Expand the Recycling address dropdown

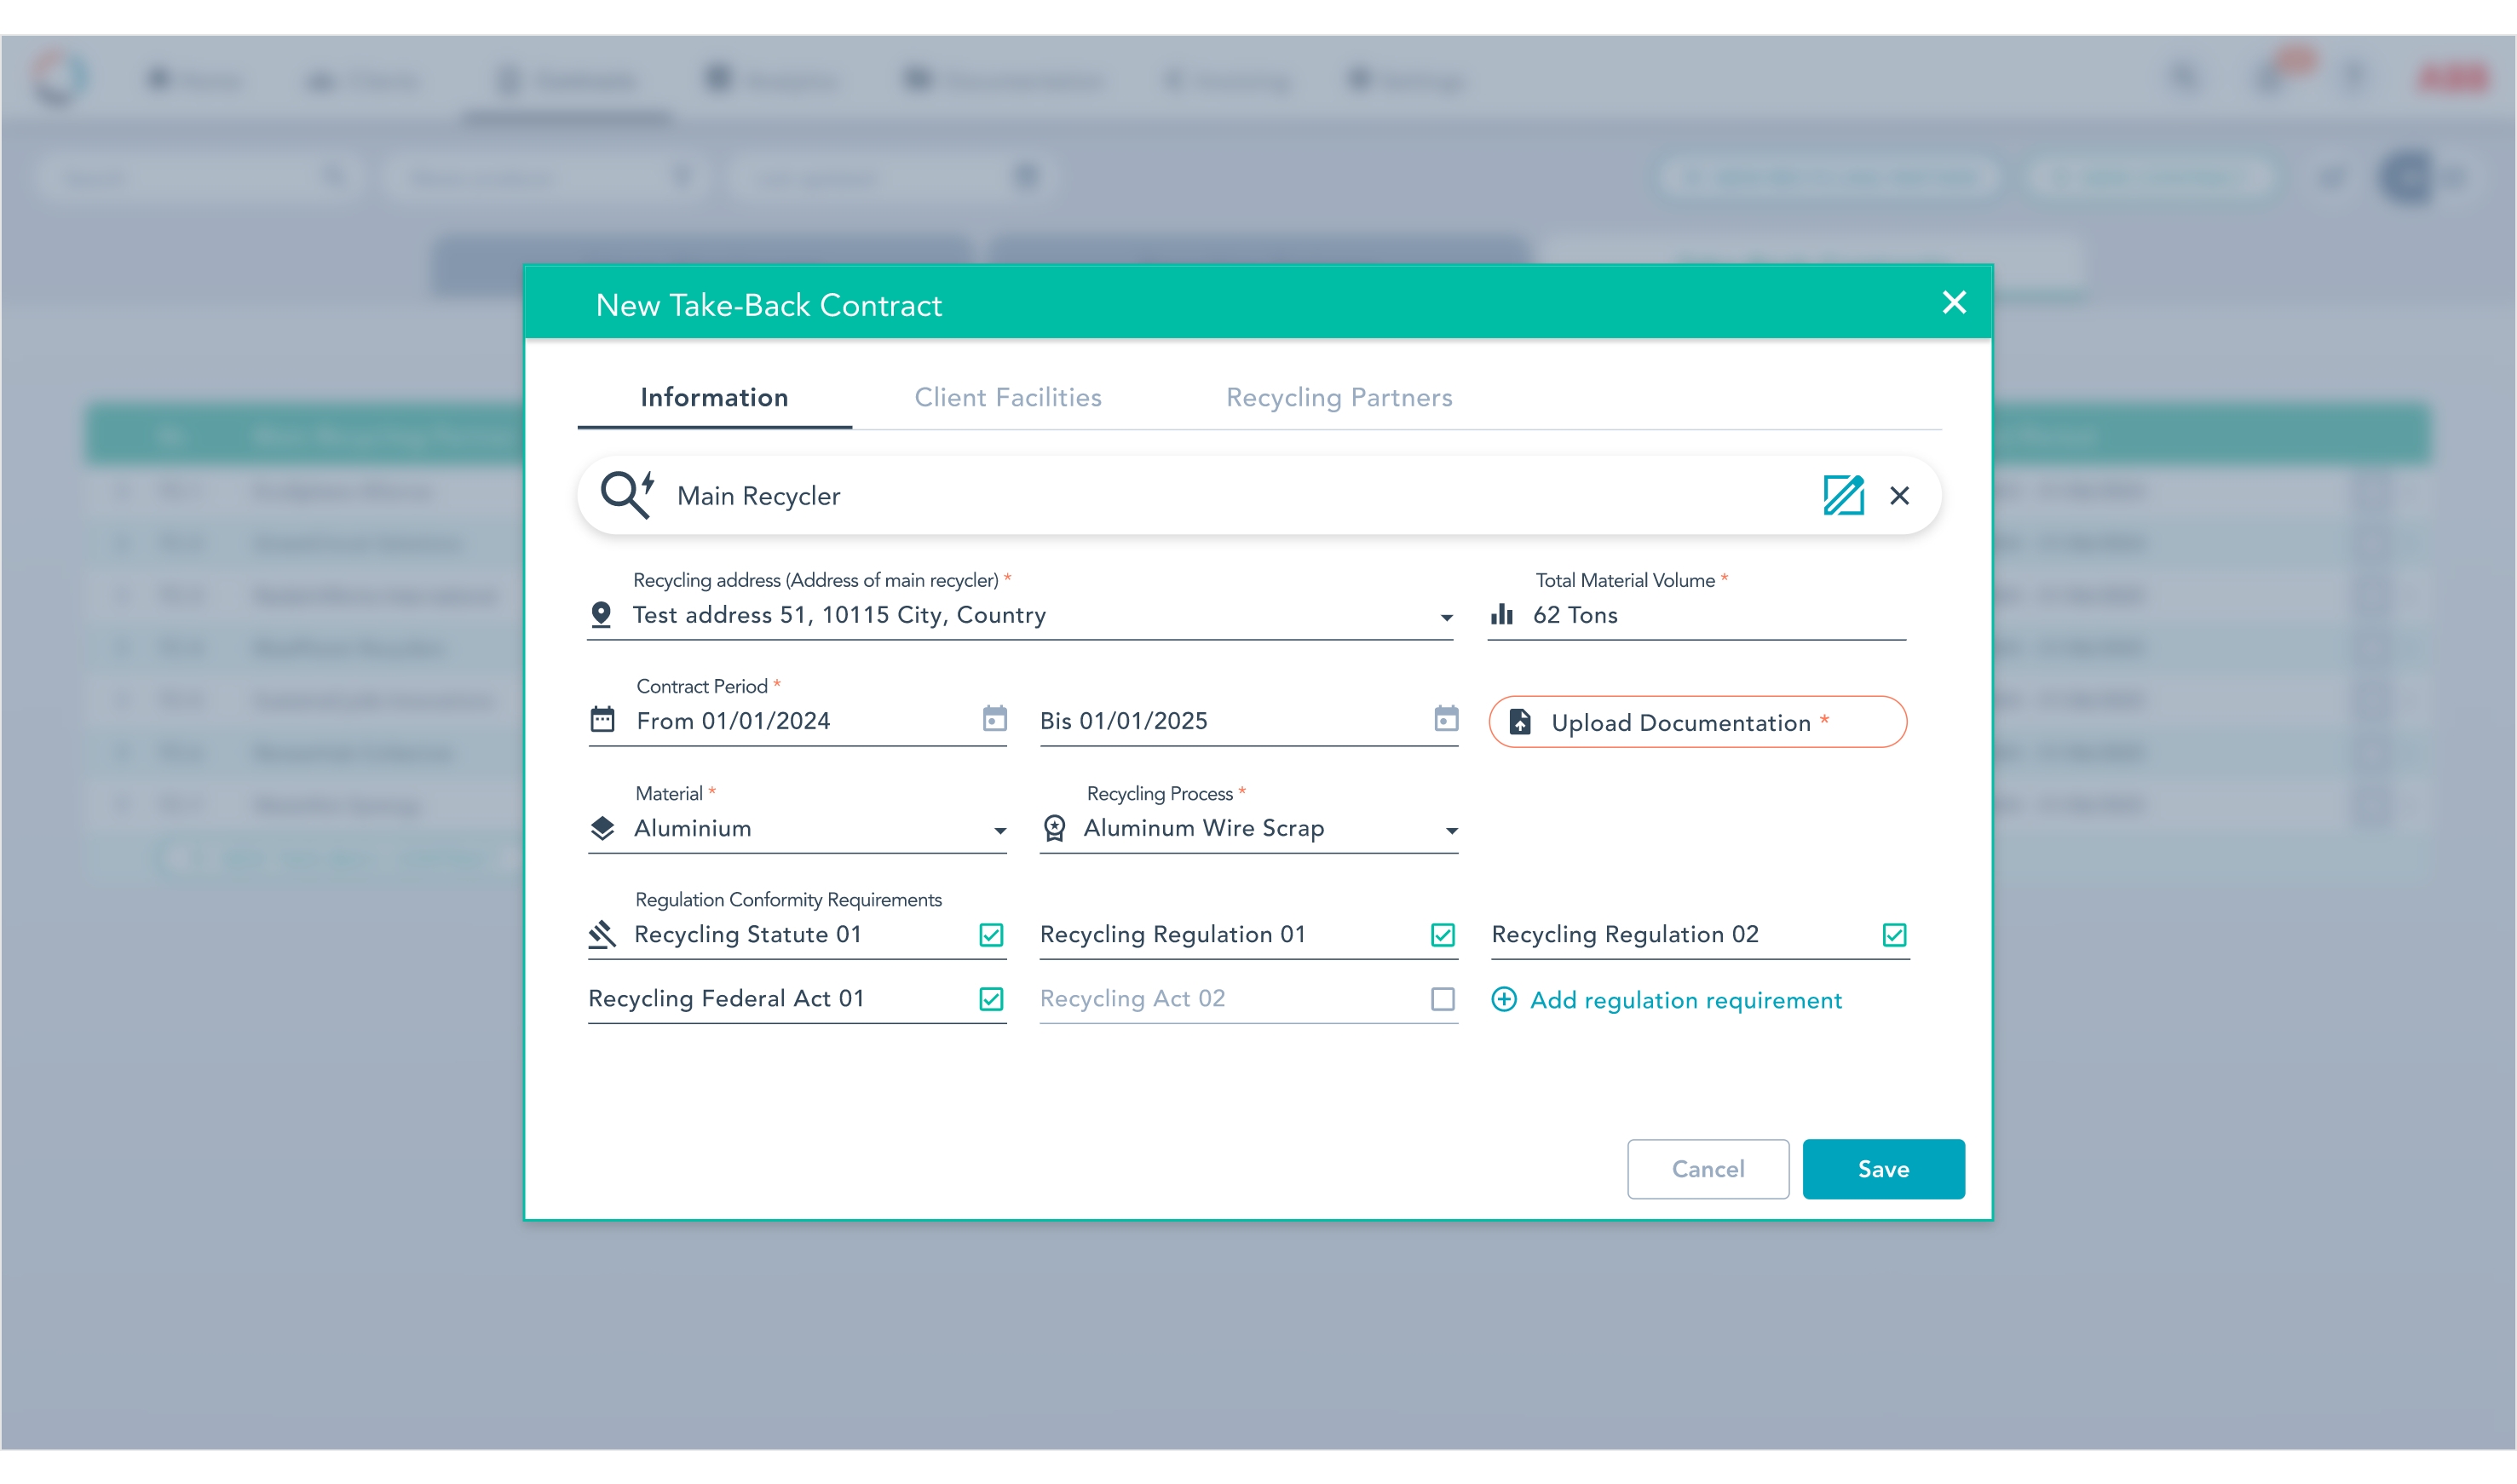1445,617
